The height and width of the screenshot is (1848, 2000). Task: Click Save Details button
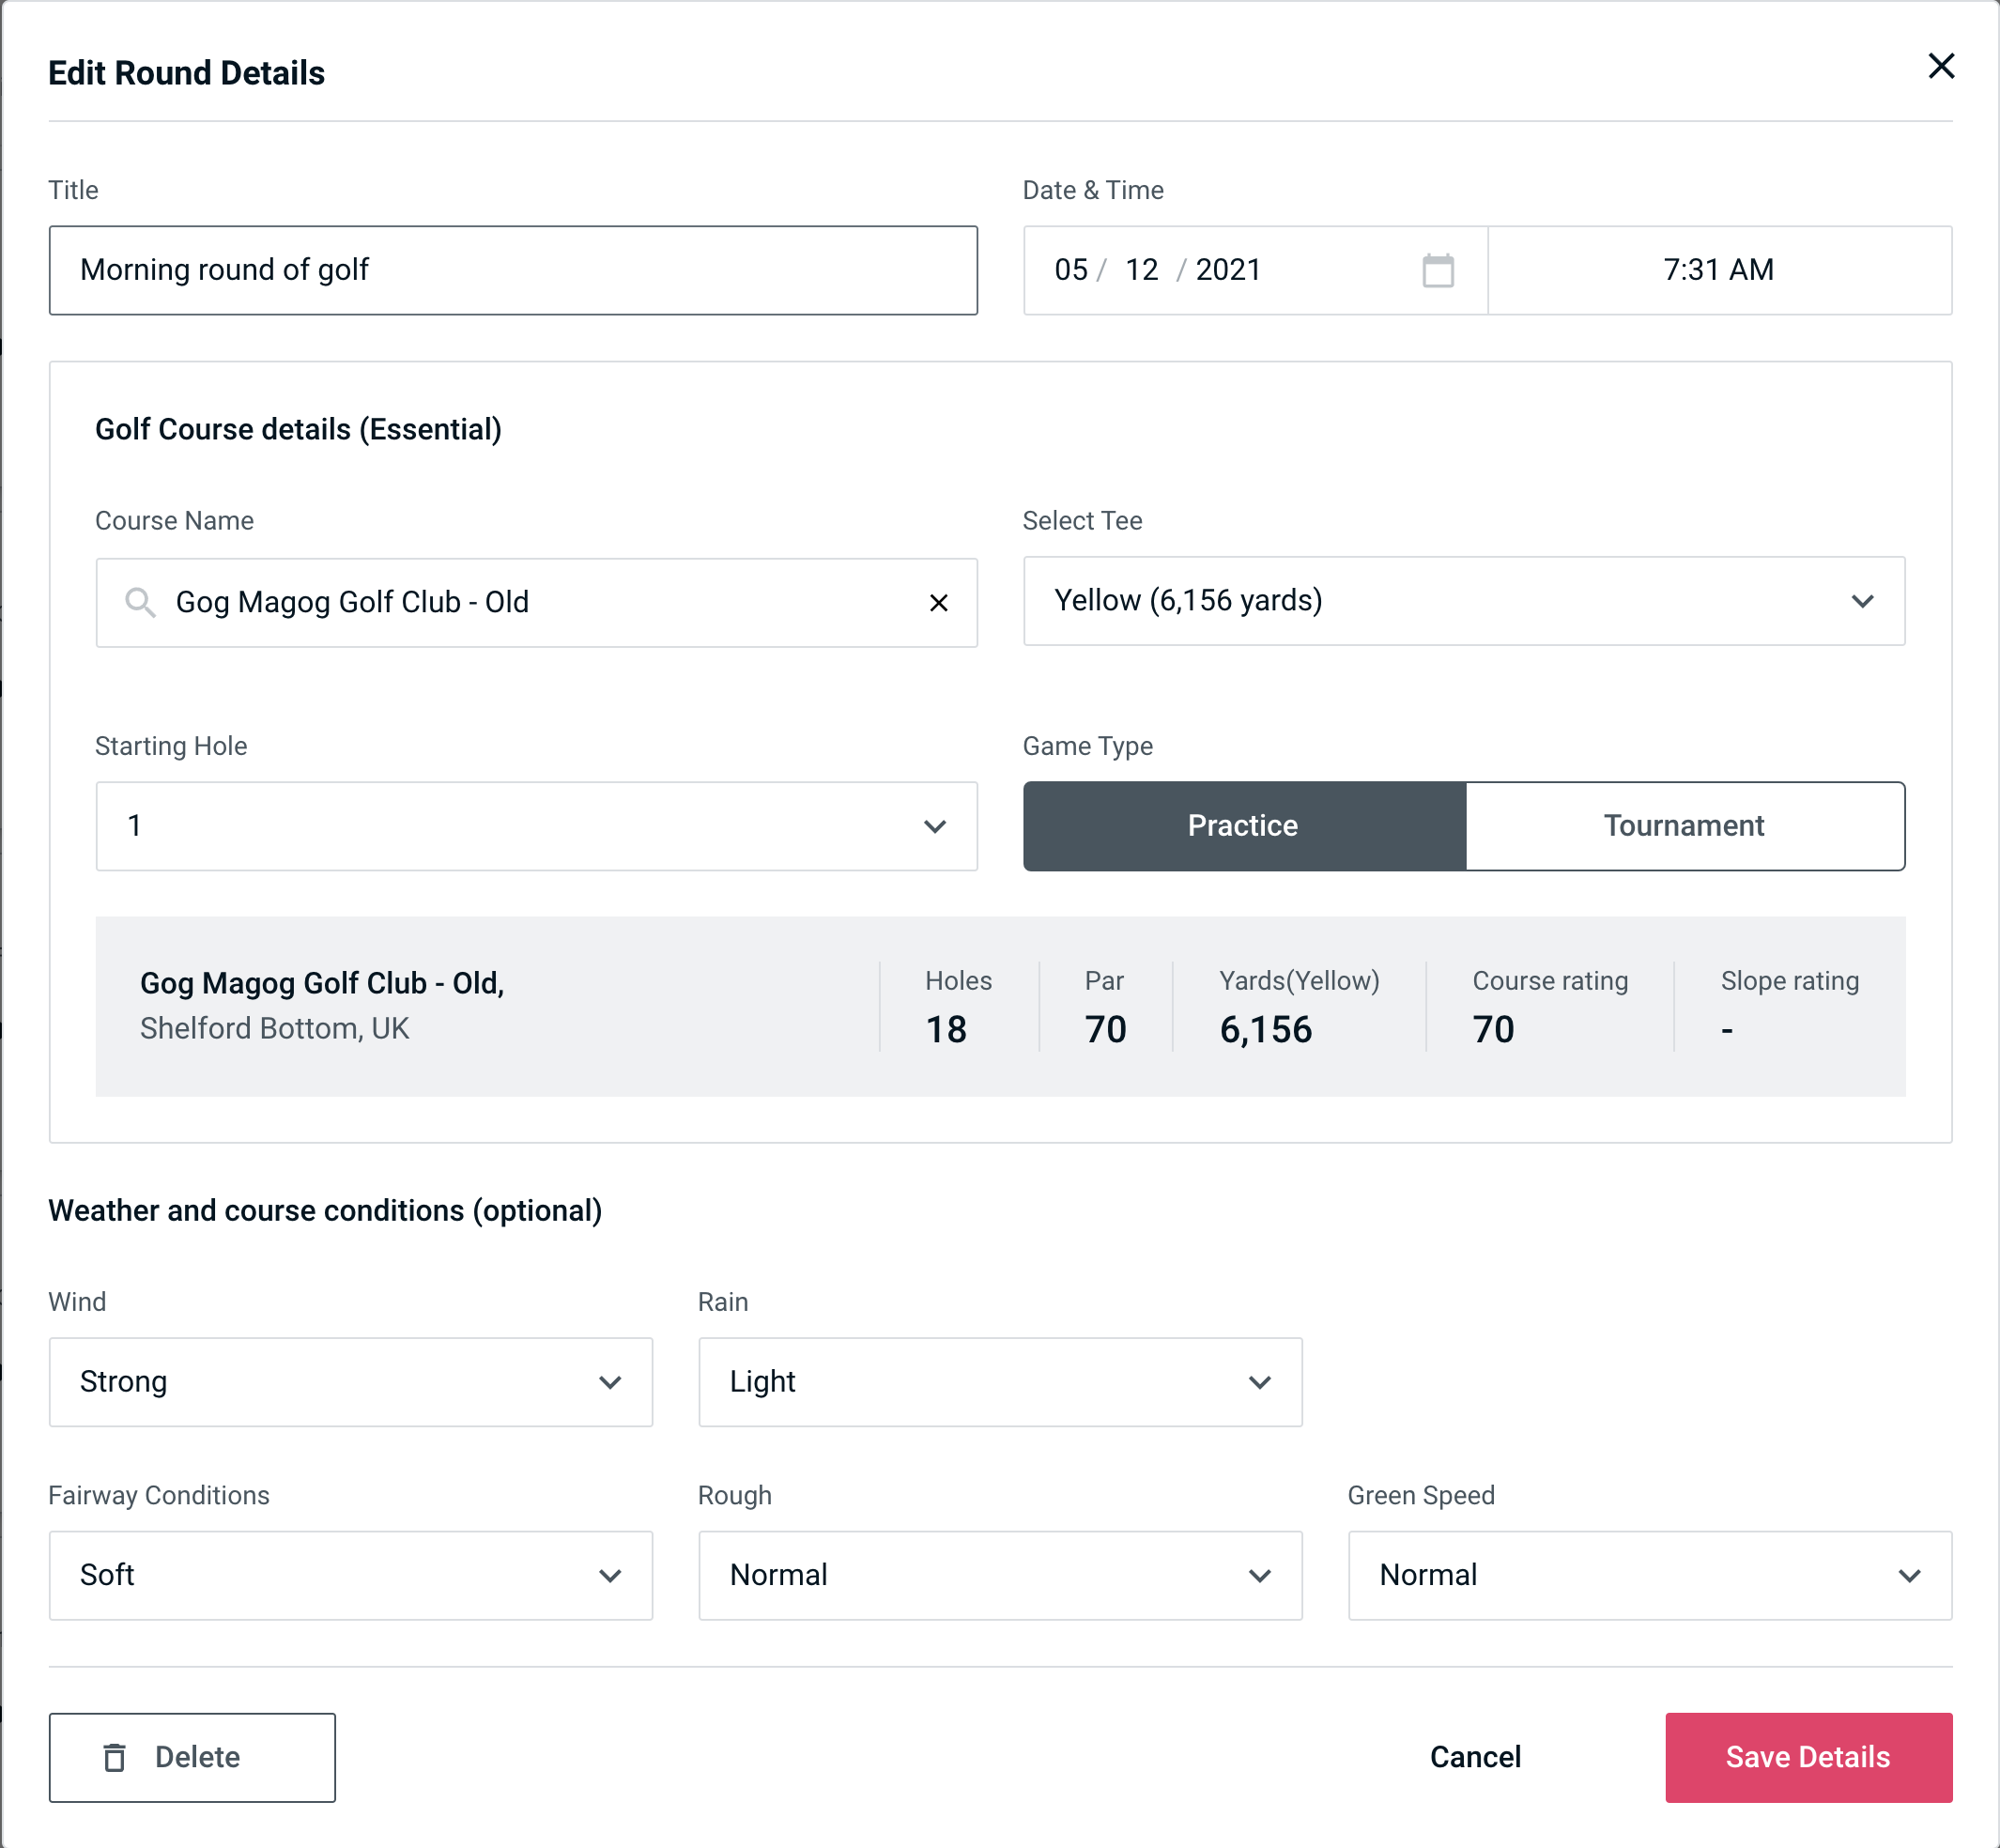coord(1807,1758)
